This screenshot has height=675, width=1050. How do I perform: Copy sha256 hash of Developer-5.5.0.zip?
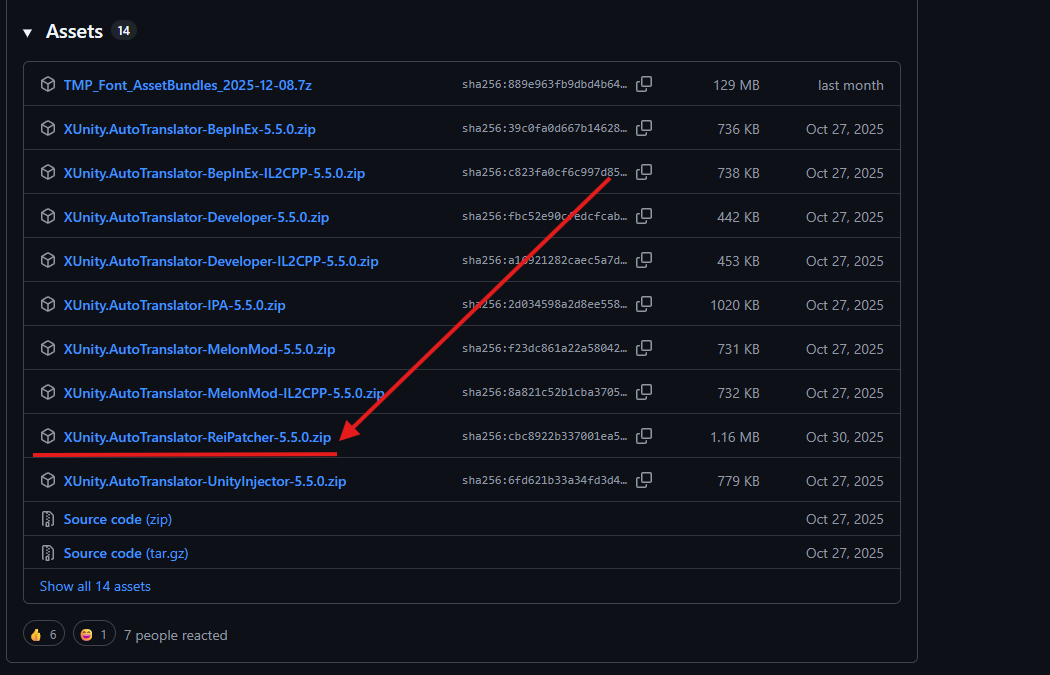coord(644,216)
